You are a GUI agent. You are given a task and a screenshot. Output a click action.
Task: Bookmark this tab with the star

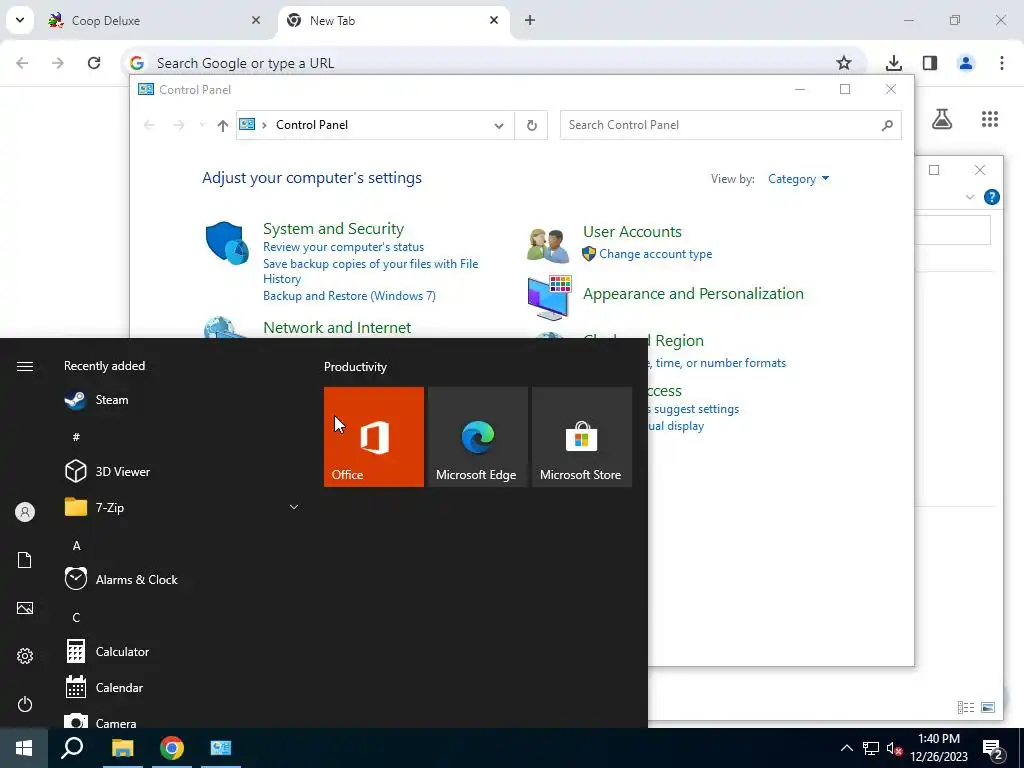pos(844,63)
